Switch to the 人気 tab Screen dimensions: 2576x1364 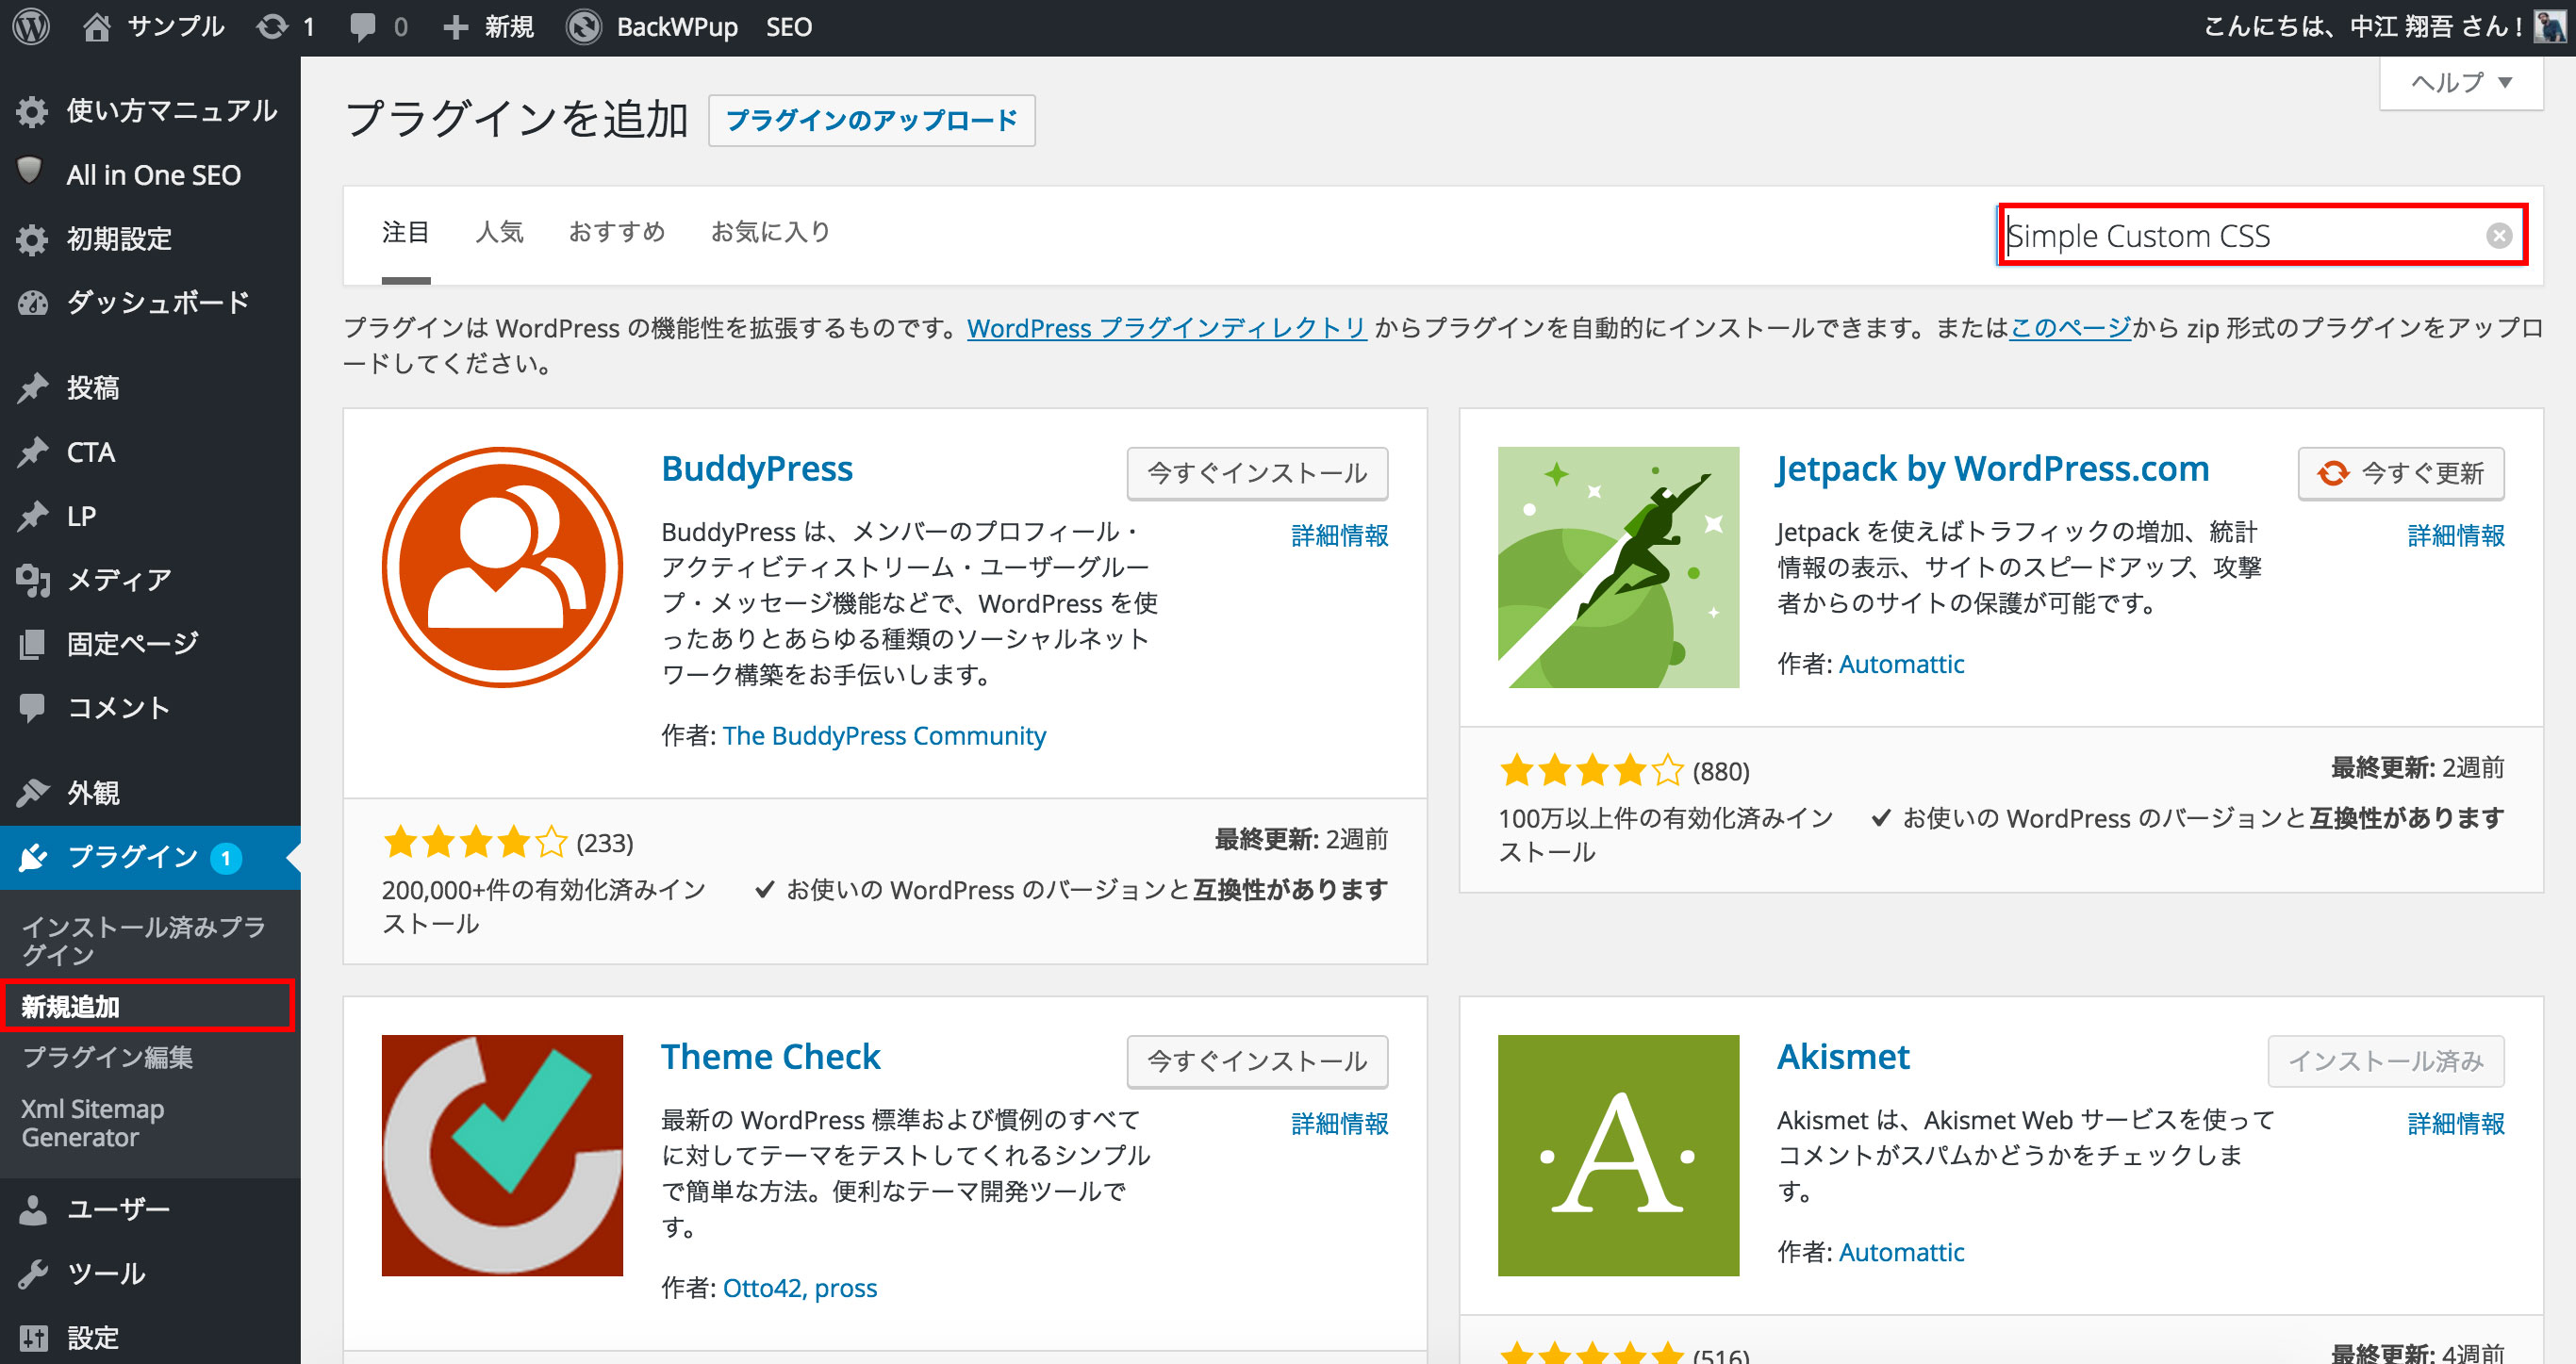[499, 232]
